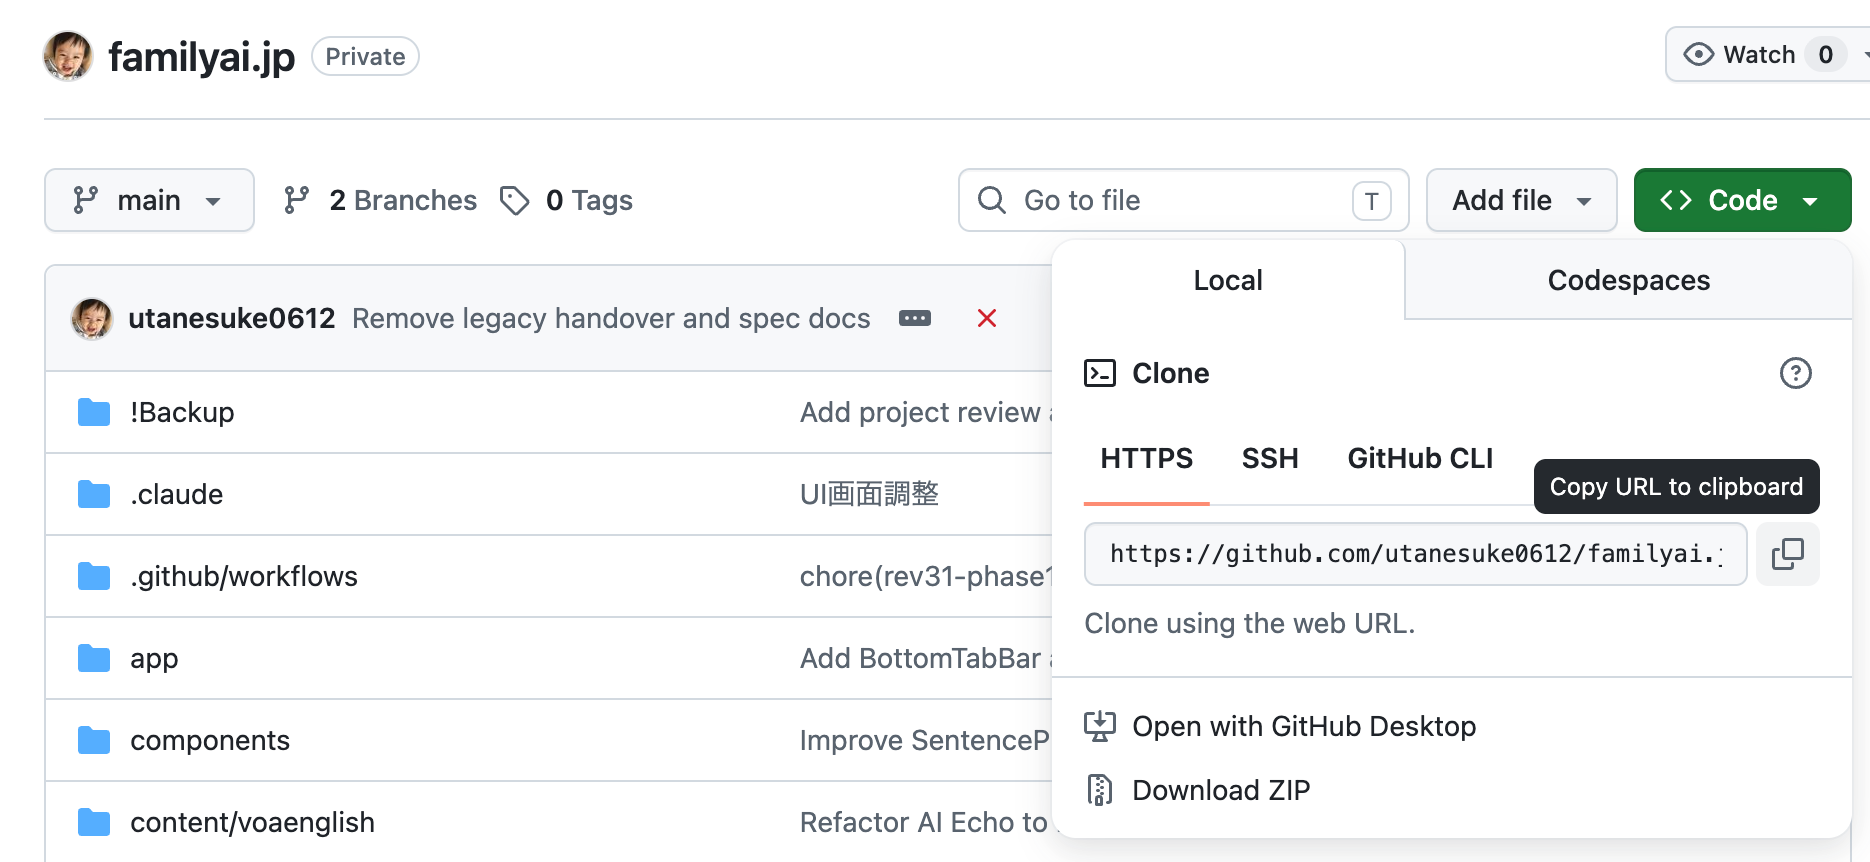Open commit 'Remove legacy handover and spec docs'

pos(611,318)
